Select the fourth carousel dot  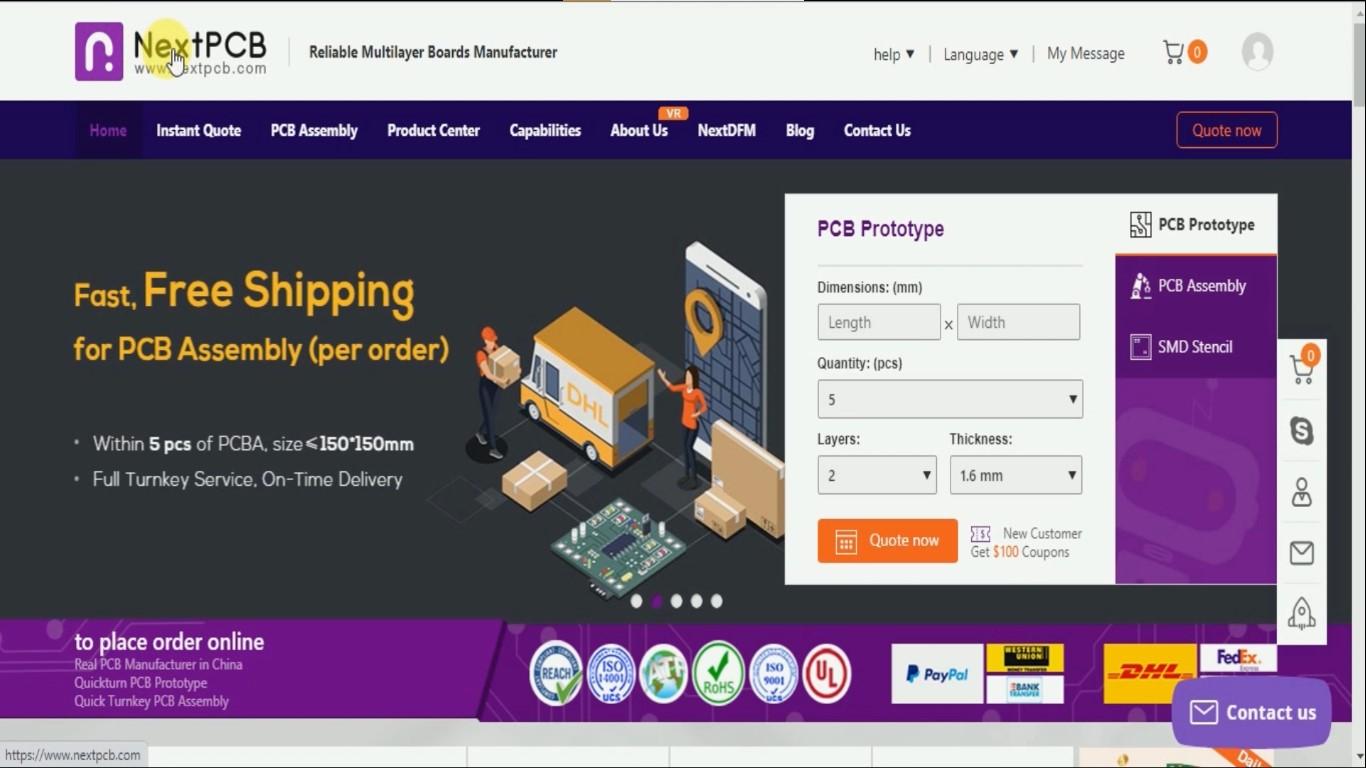pos(697,601)
